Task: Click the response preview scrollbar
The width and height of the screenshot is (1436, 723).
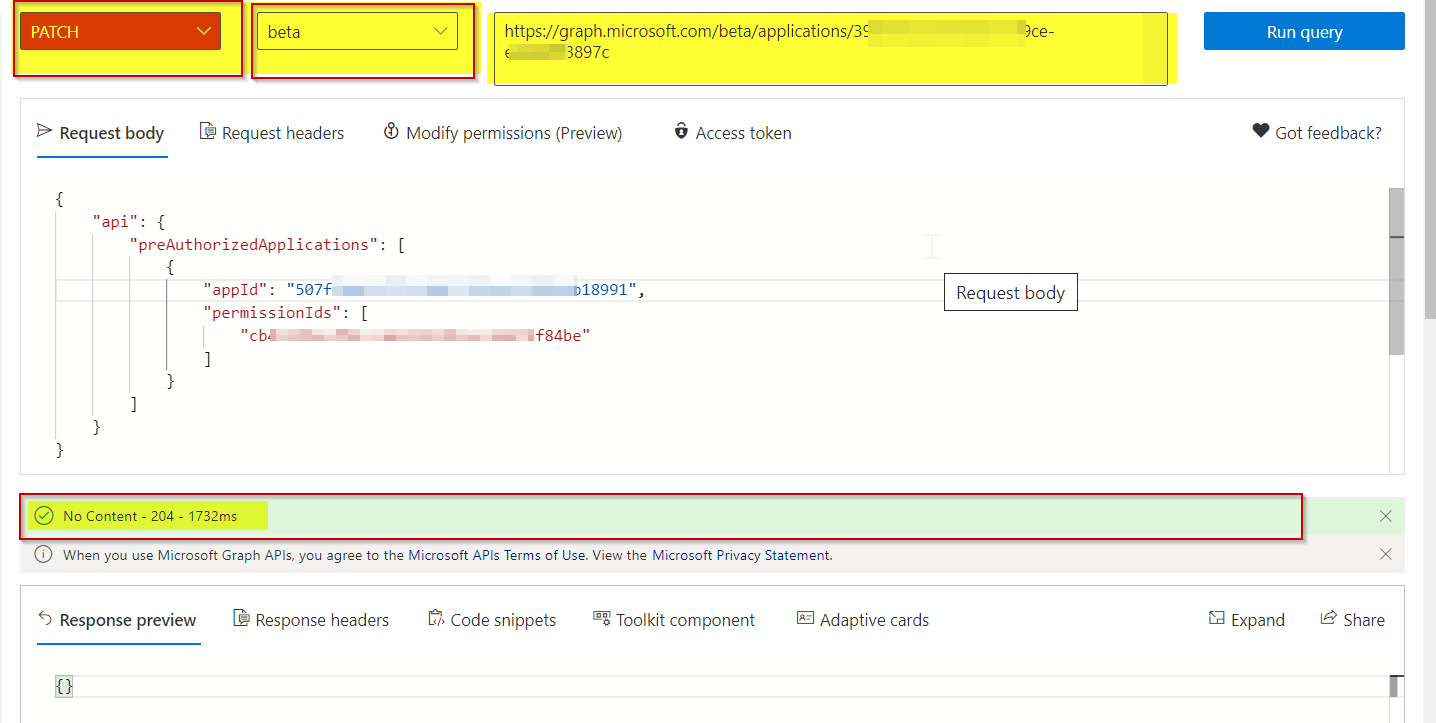Action: 1396,686
